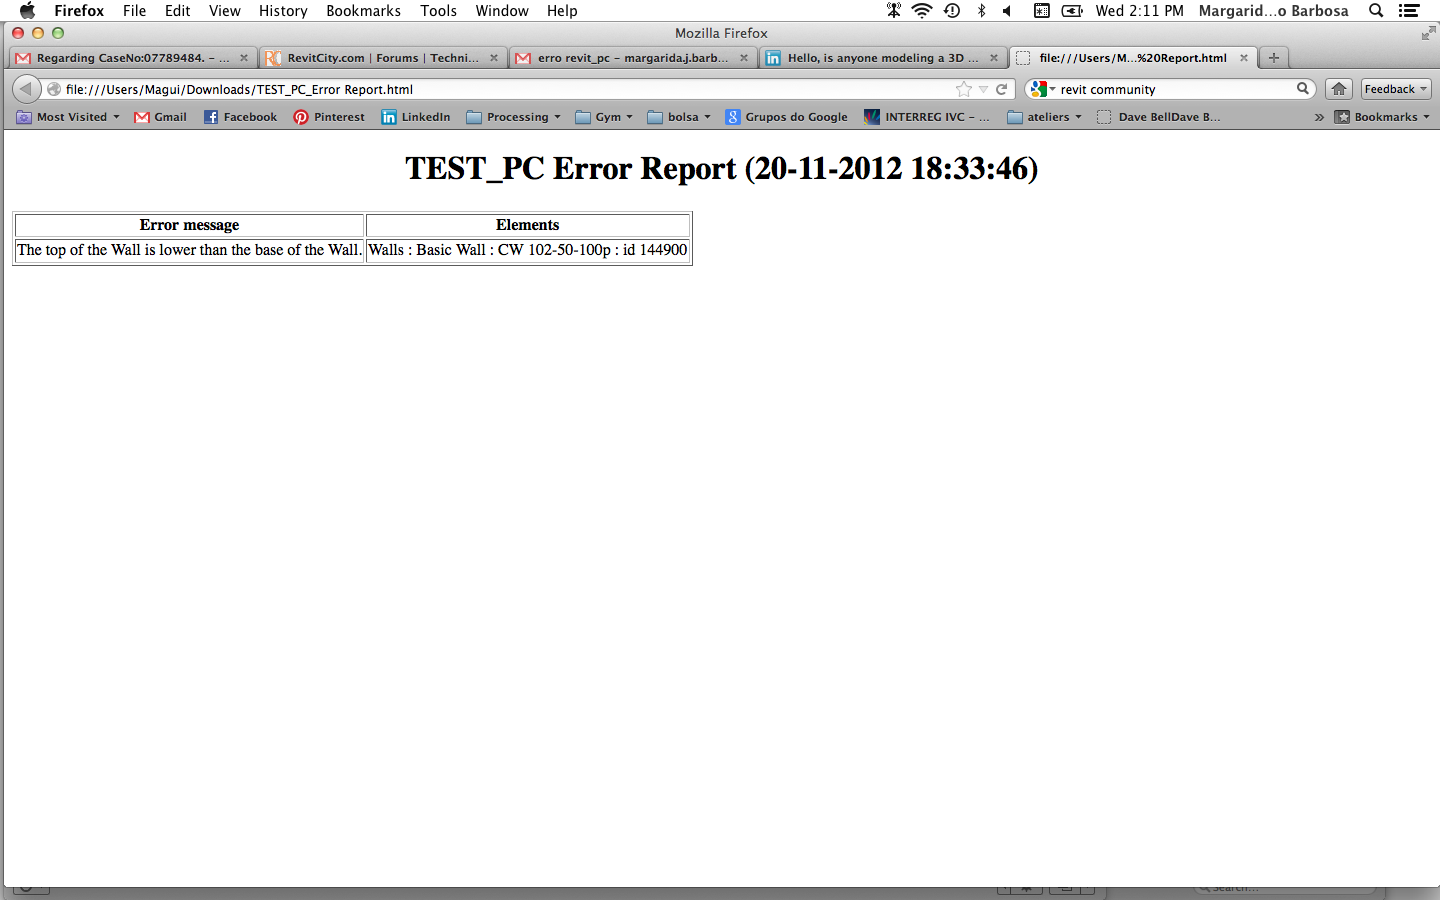
Task: Open the INTERREG IVC bookmark
Action: pos(927,117)
